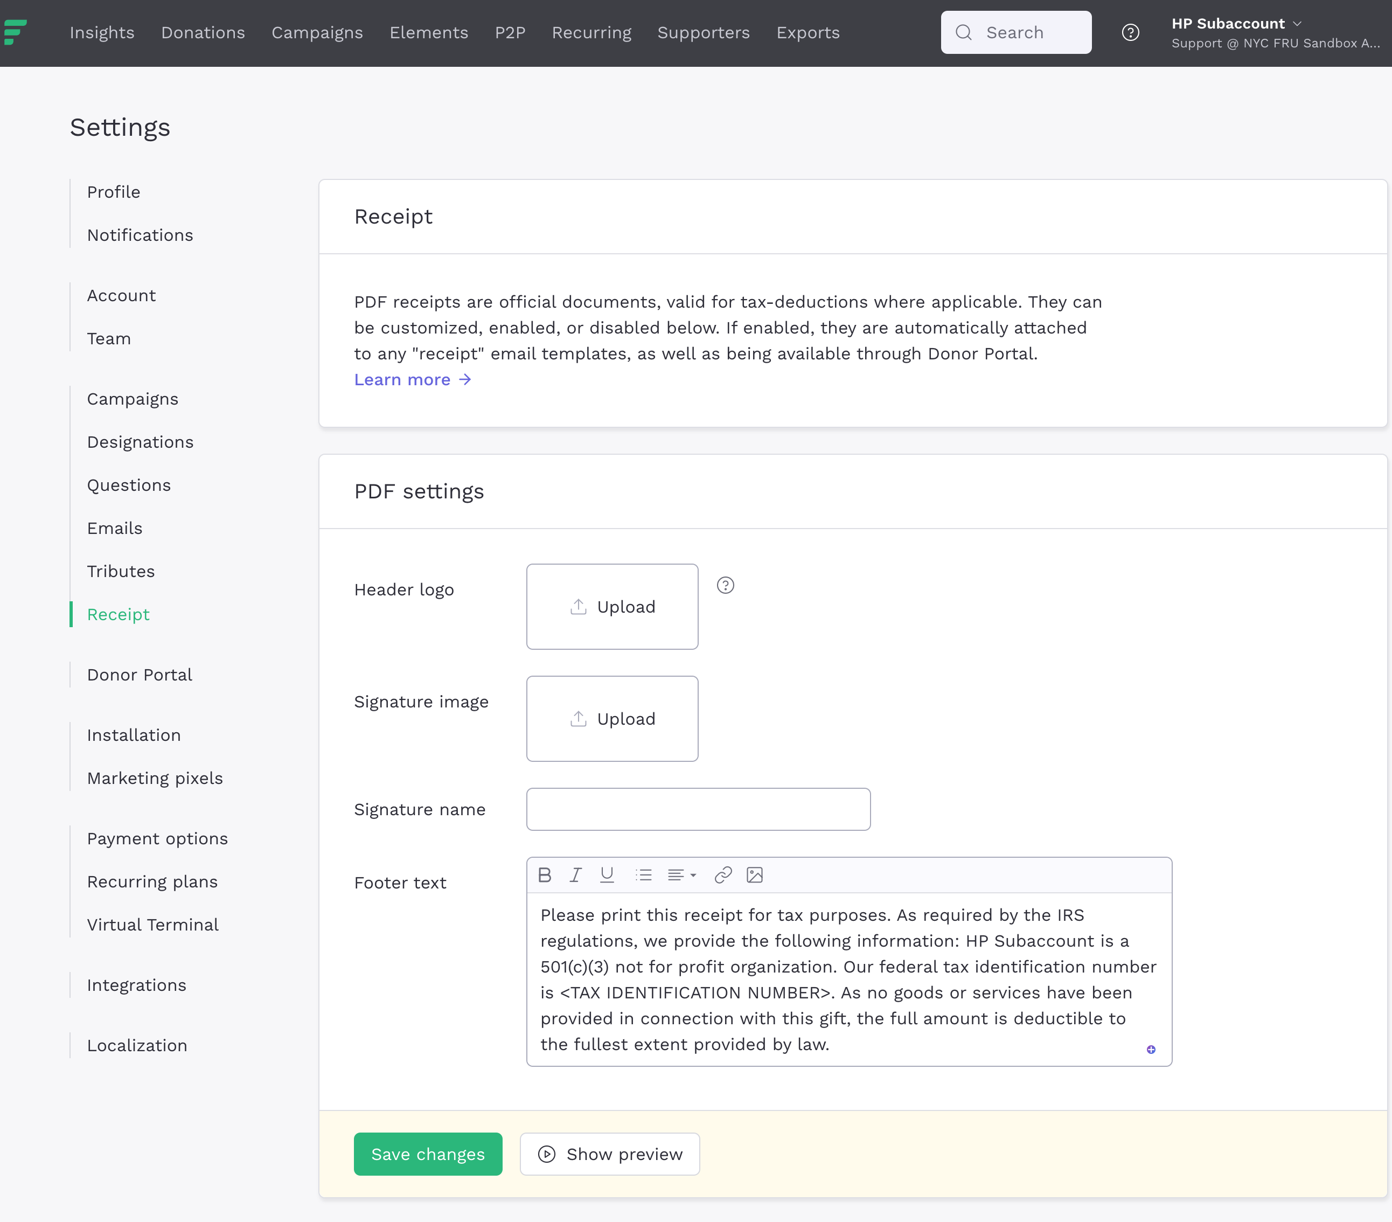
Task: Open the text alignment dropdown
Action: (x=682, y=875)
